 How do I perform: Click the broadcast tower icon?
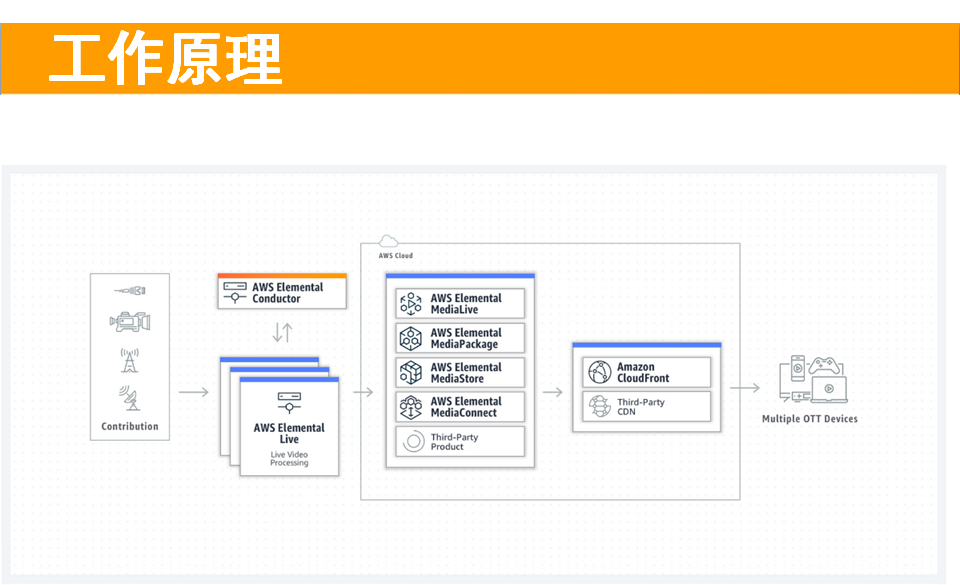click(x=129, y=360)
